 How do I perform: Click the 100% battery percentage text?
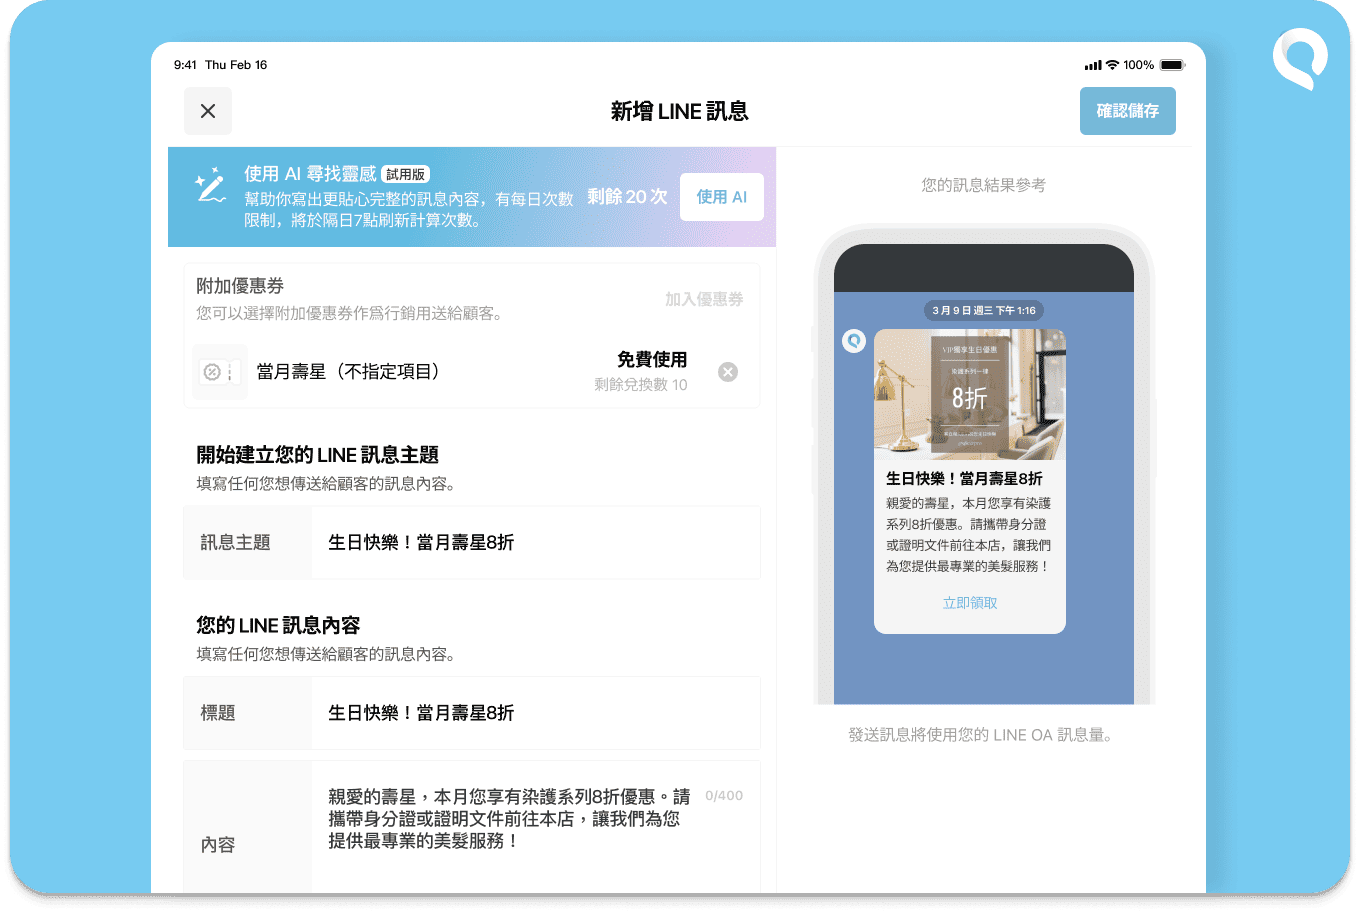[1138, 65]
